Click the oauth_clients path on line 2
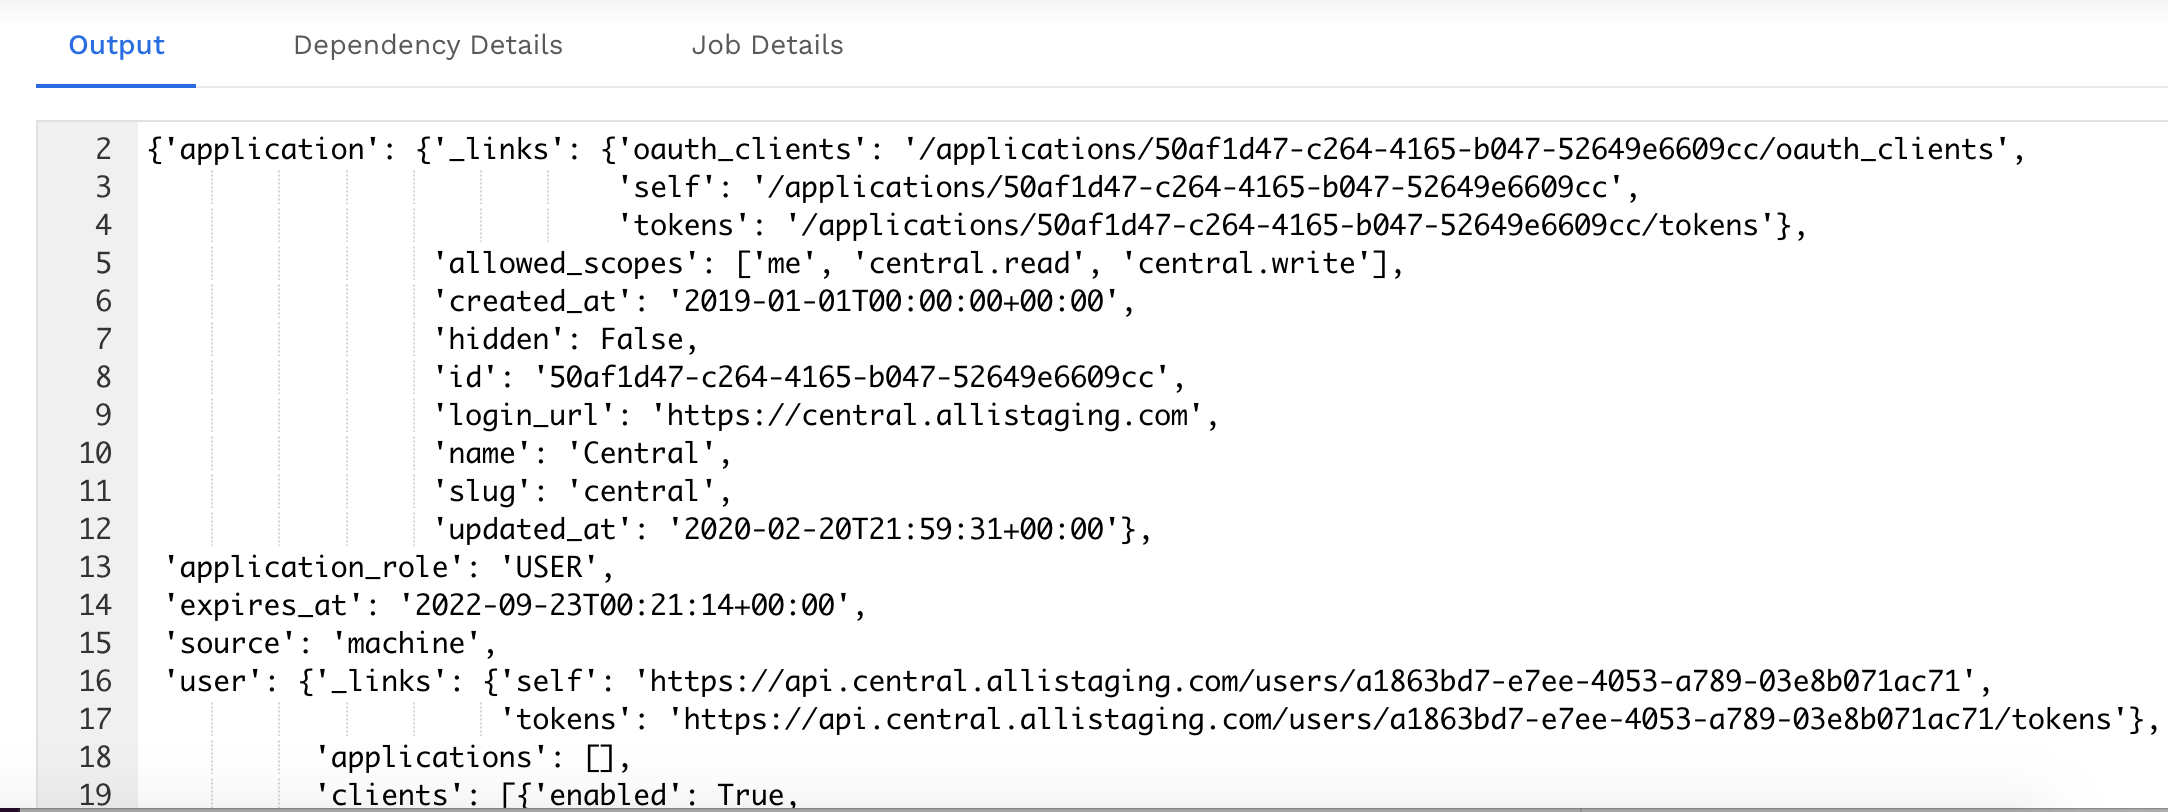The image size is (2168, 812). pos(1350,148)
